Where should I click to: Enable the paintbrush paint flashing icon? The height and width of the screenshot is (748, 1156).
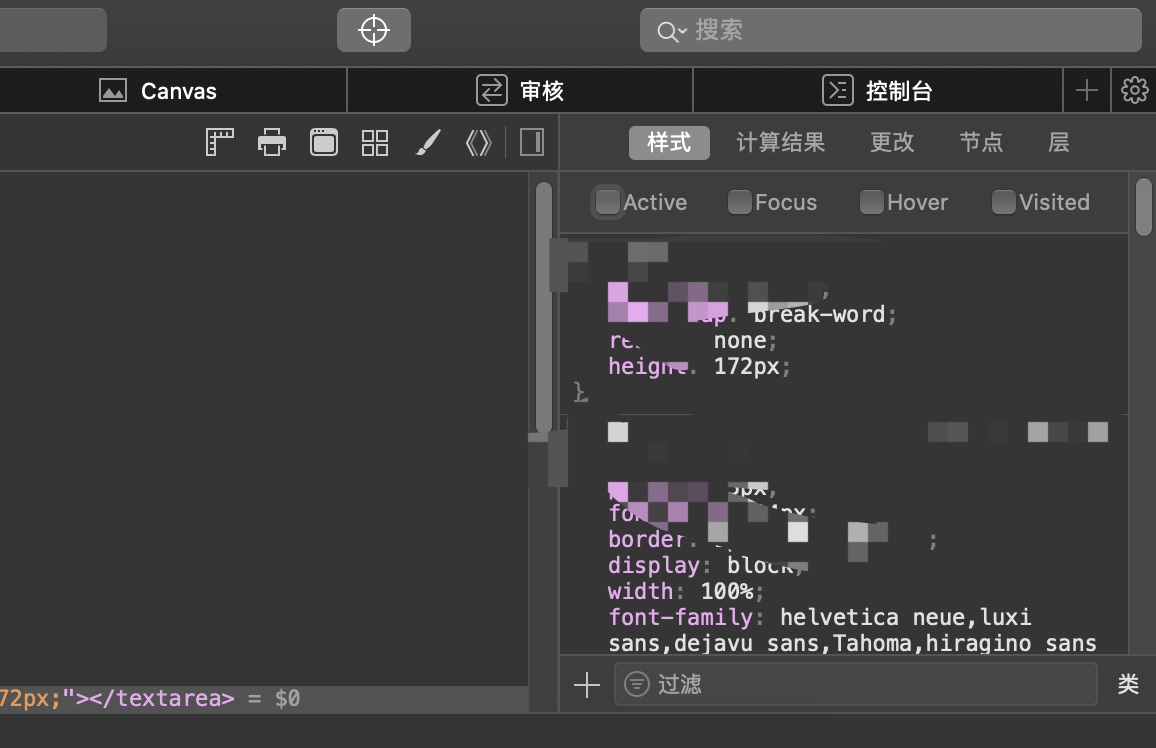coord(428,143)
